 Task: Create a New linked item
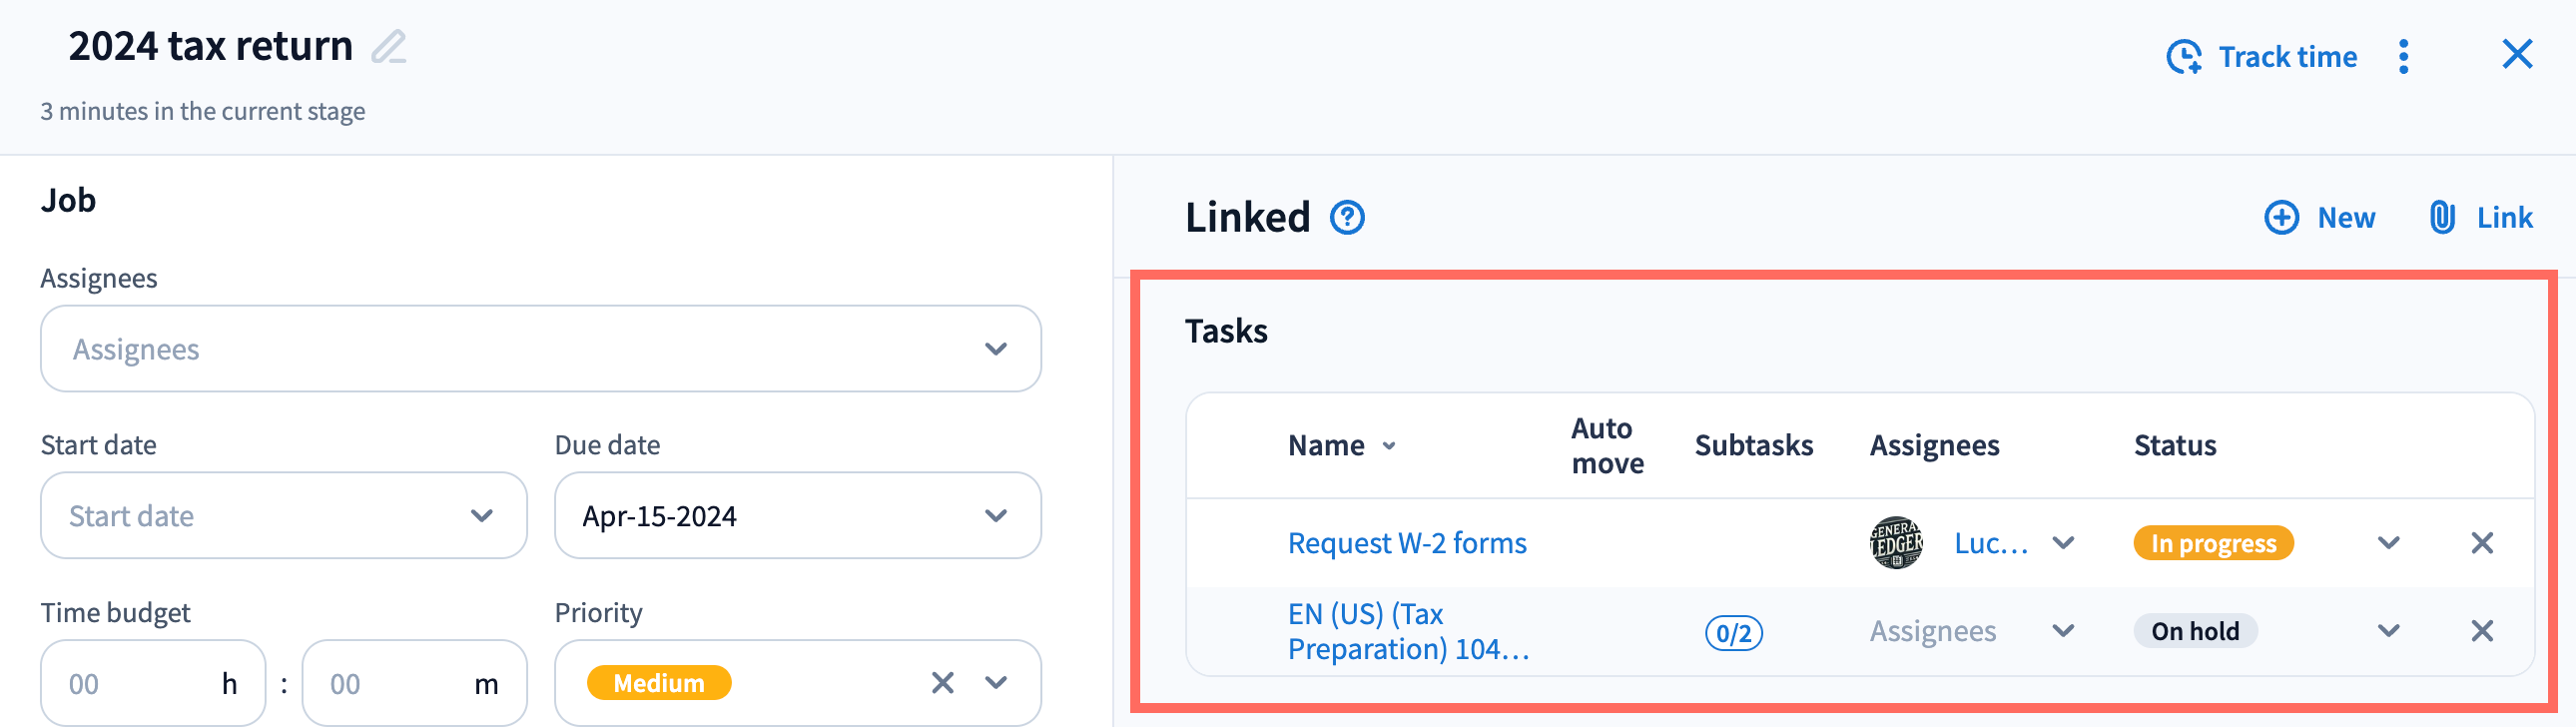click(x=2319, y=218)
